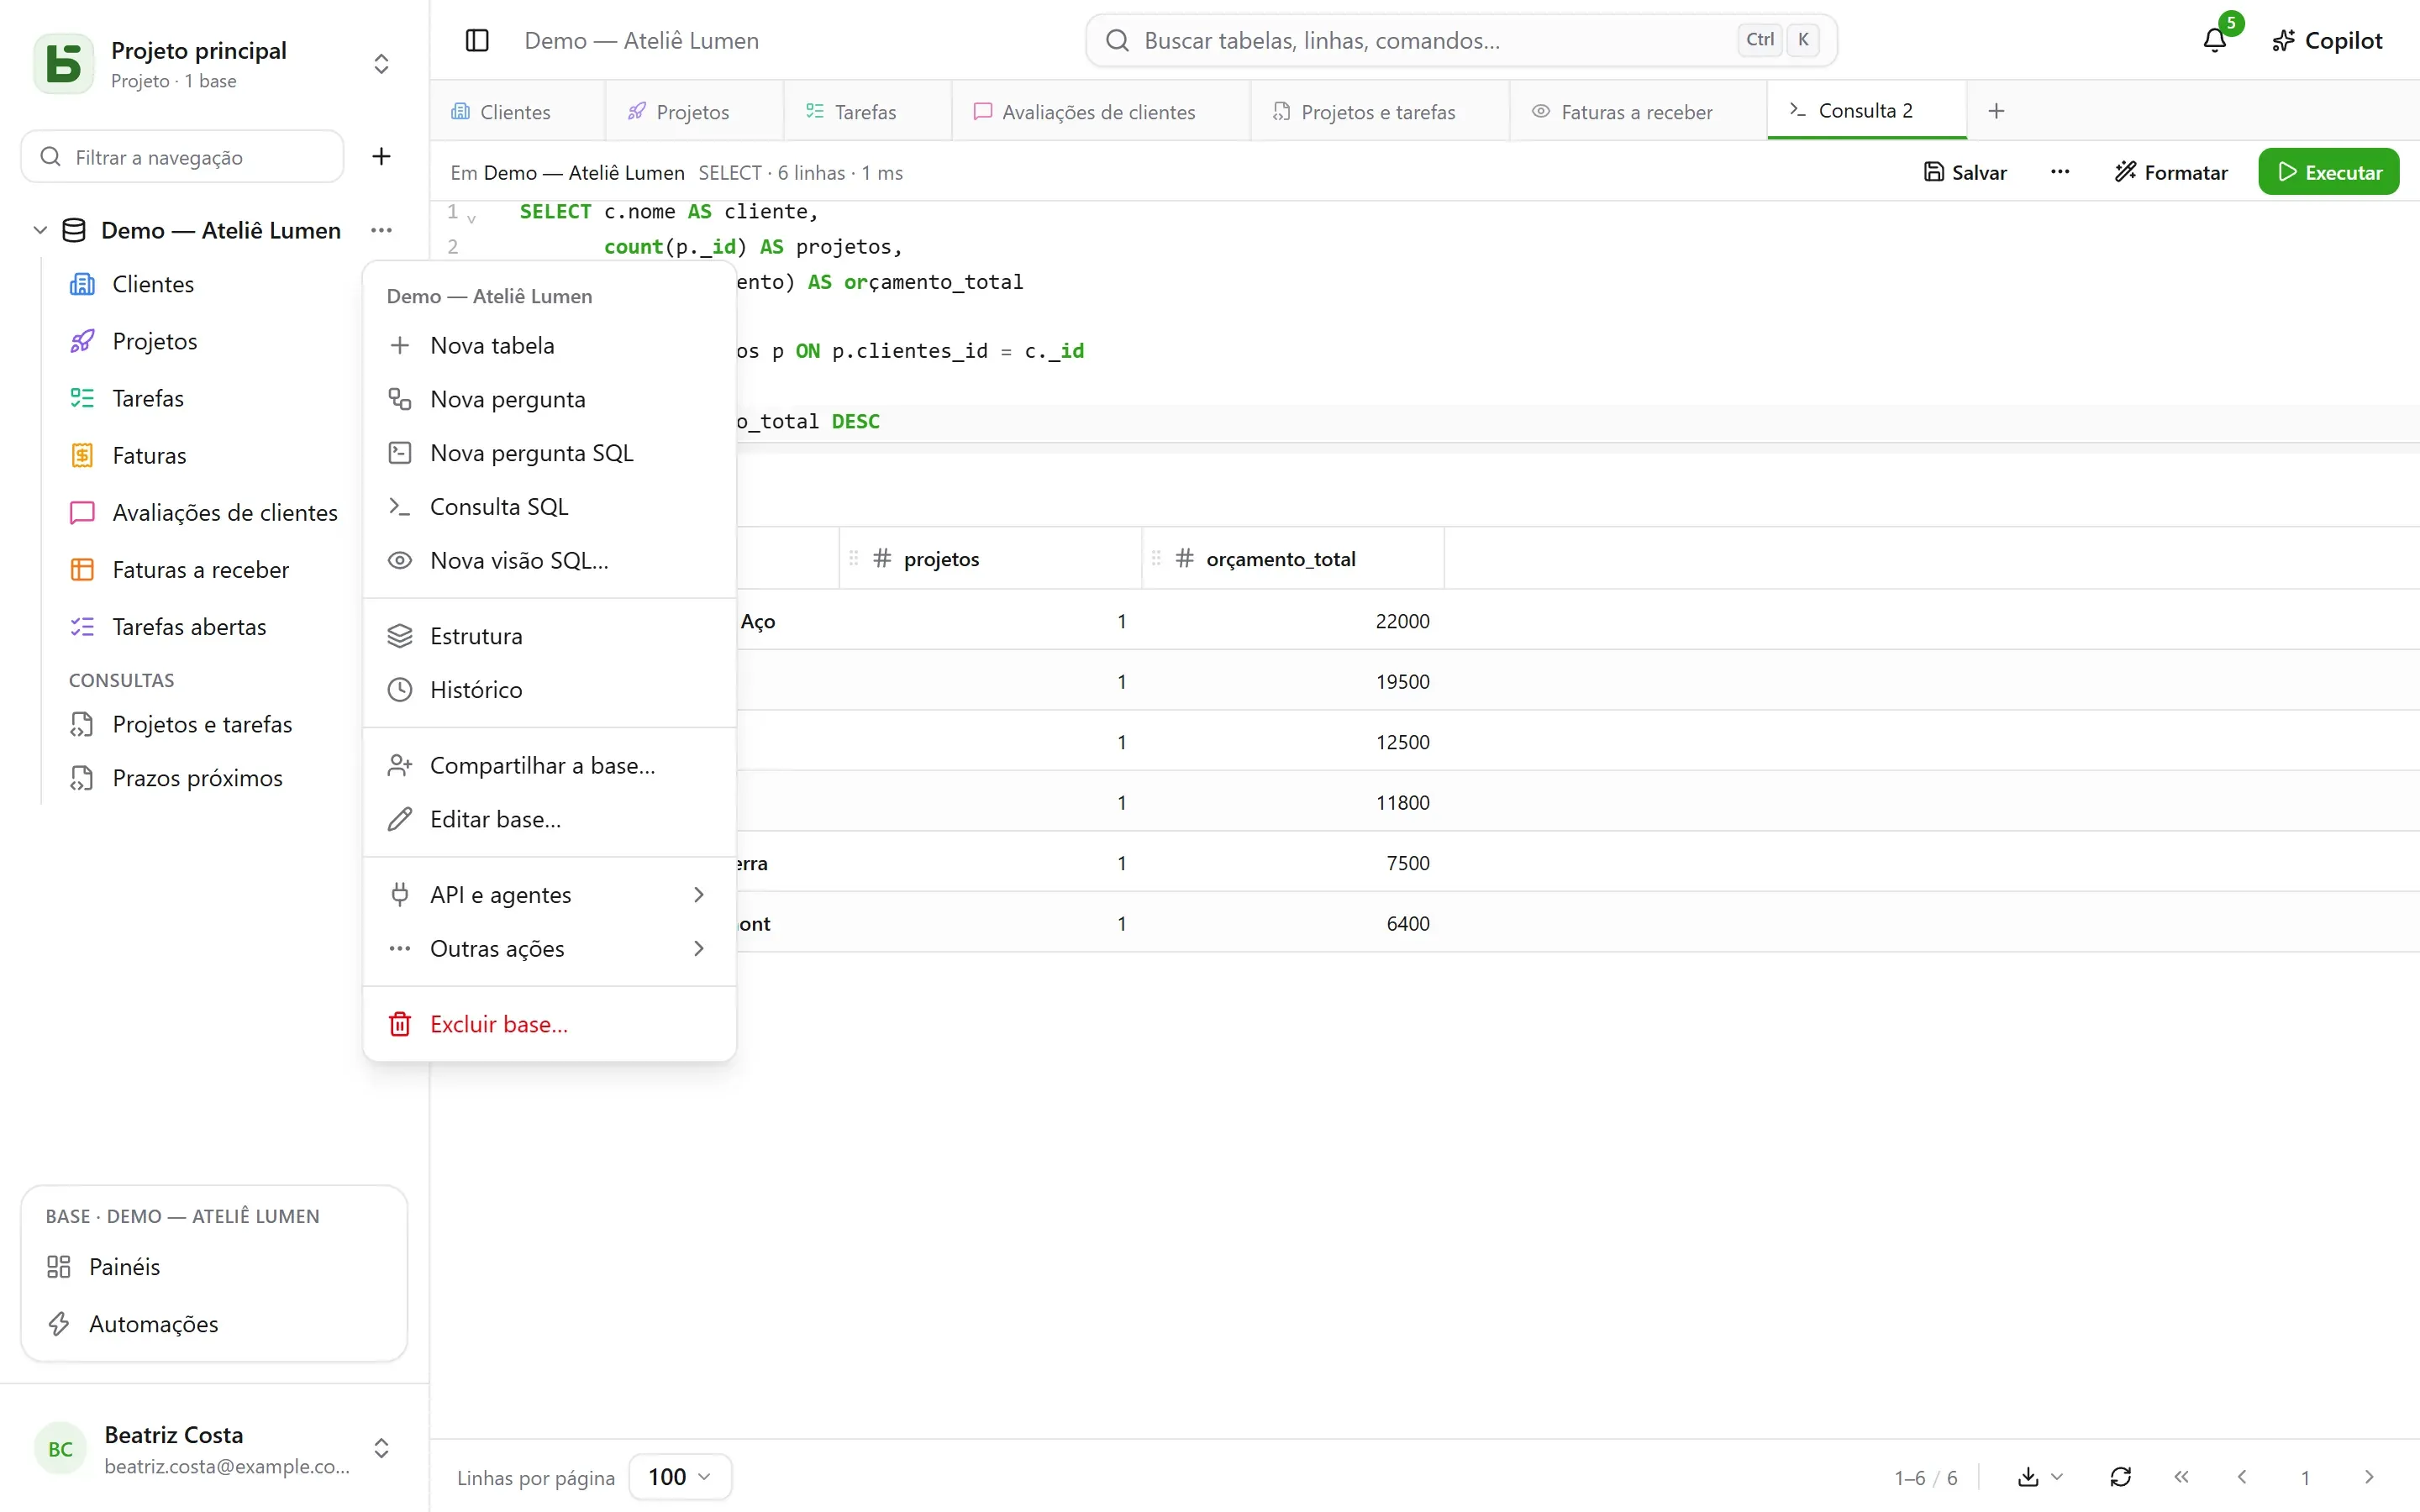Select Nova pergunta SQL menu entry

[x=549, y=452]
